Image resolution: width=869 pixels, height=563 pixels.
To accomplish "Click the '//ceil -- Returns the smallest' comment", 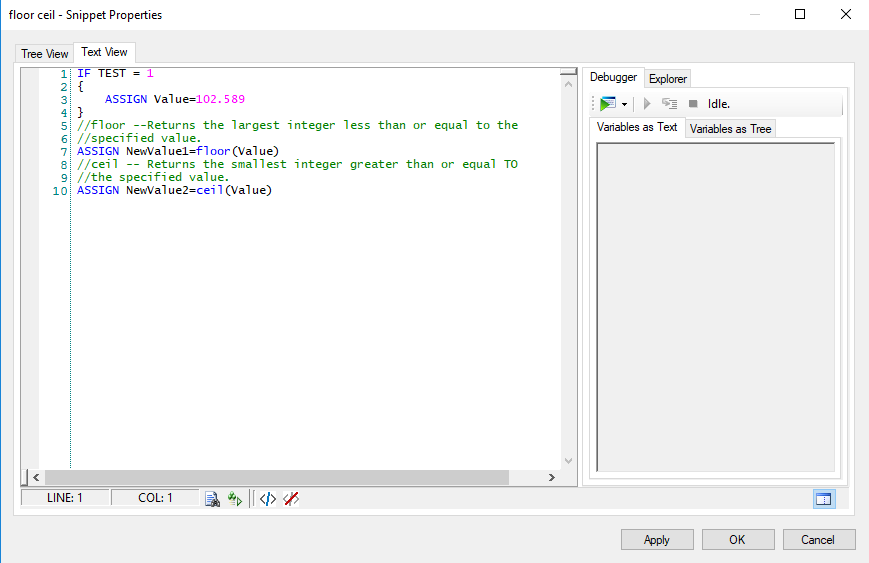I will pos(298,164).
